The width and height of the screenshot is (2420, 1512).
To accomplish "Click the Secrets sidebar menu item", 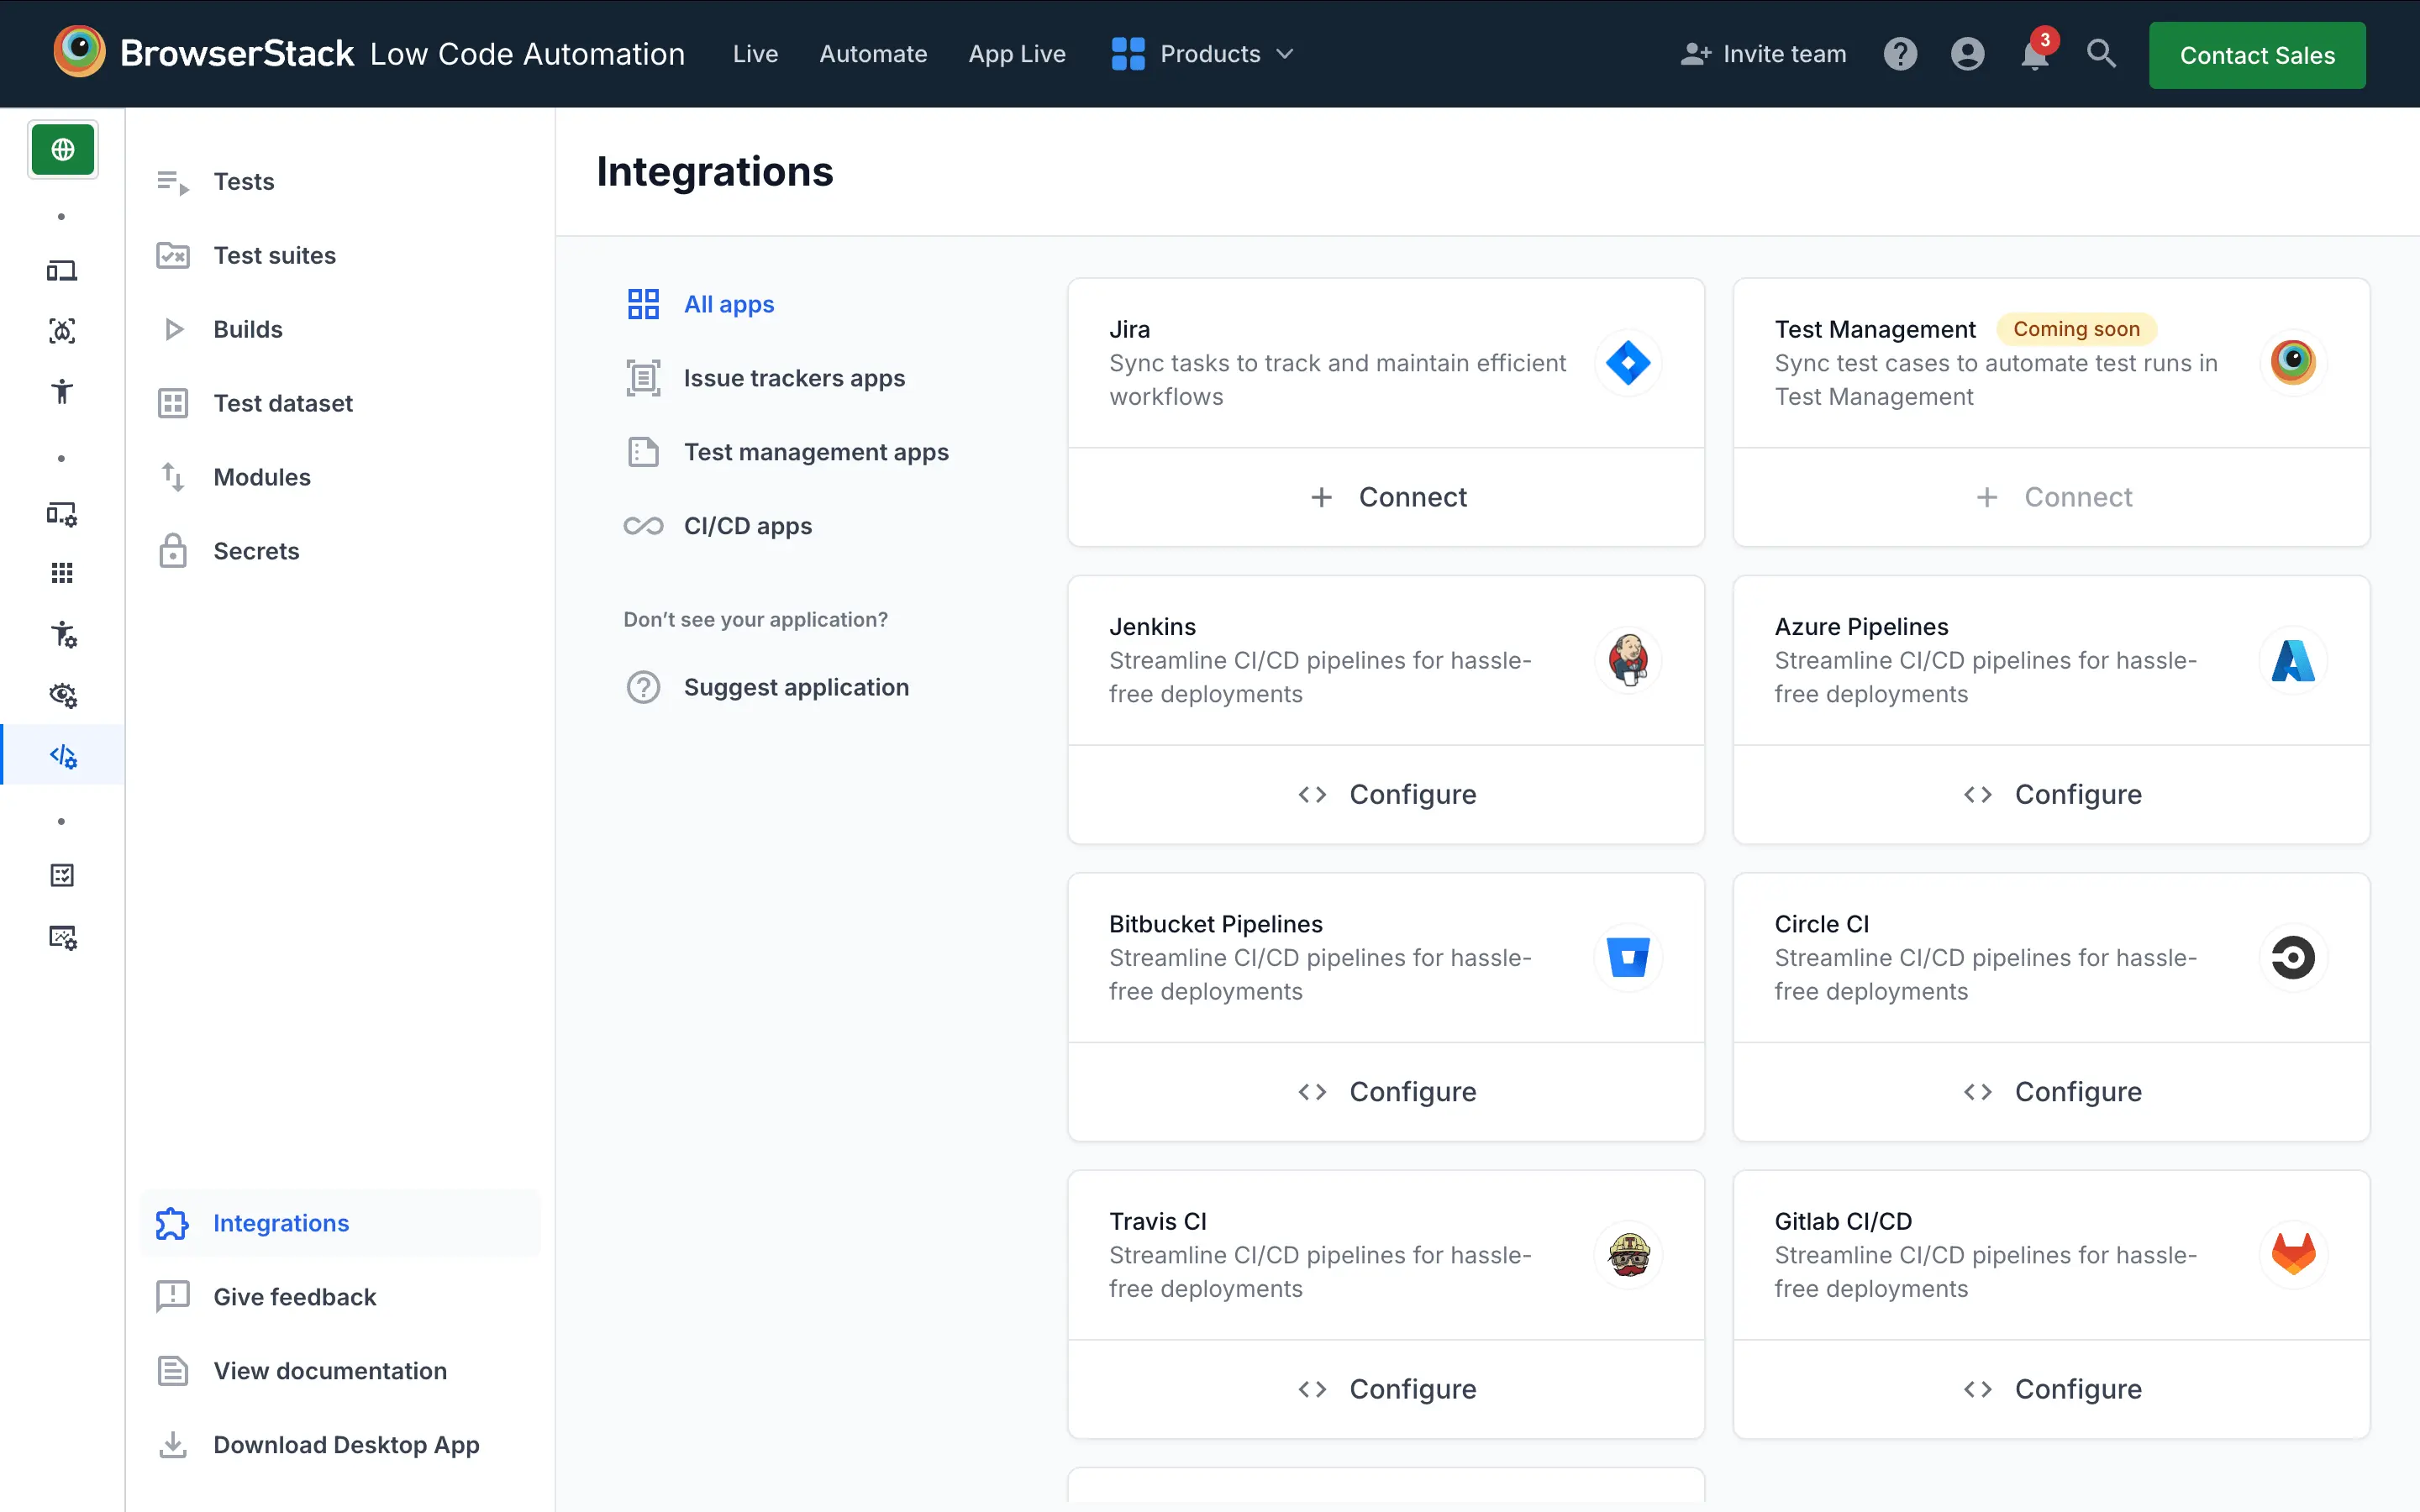I will [256, 550].
